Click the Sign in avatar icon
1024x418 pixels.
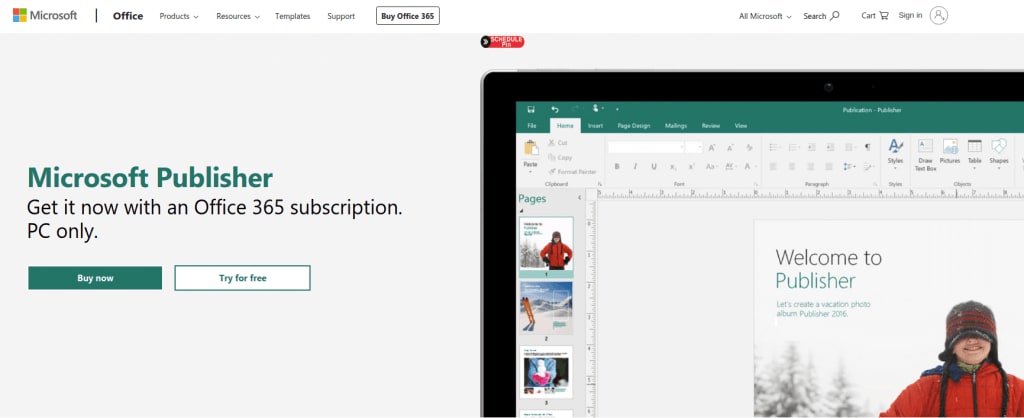(938, 16)
